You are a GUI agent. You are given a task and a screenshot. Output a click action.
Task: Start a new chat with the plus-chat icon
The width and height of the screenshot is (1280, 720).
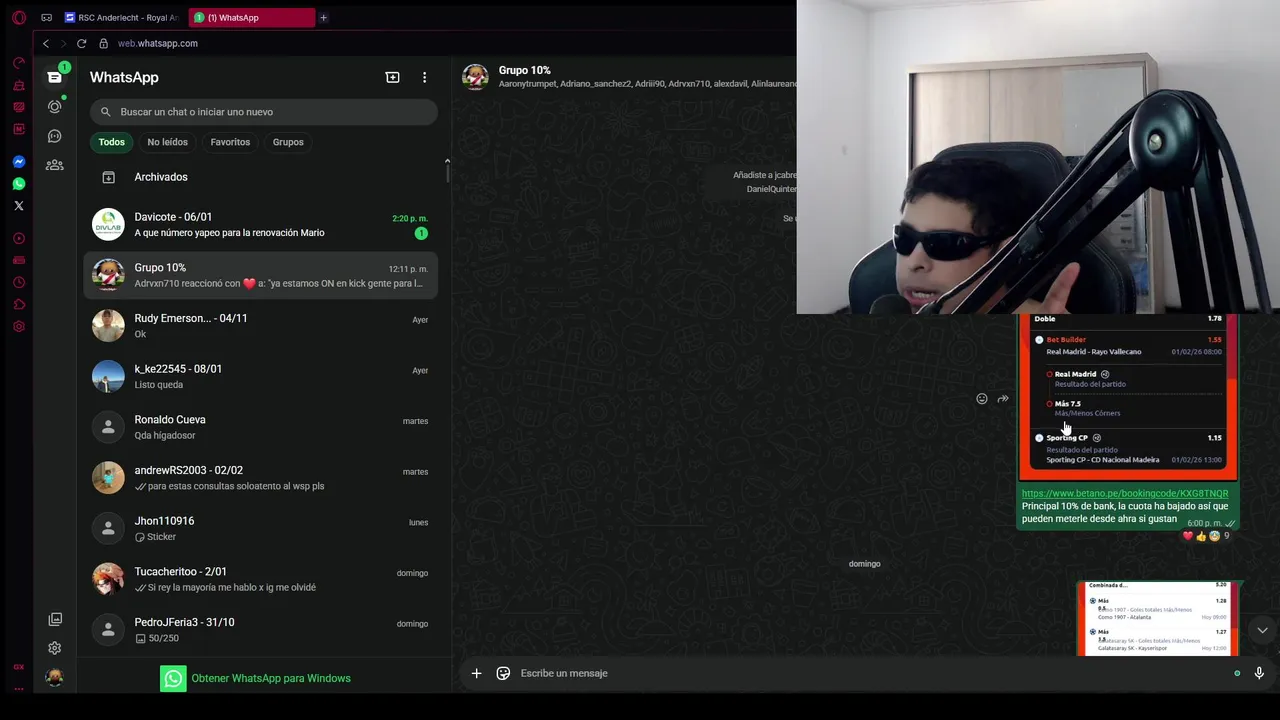pos(392,77)
